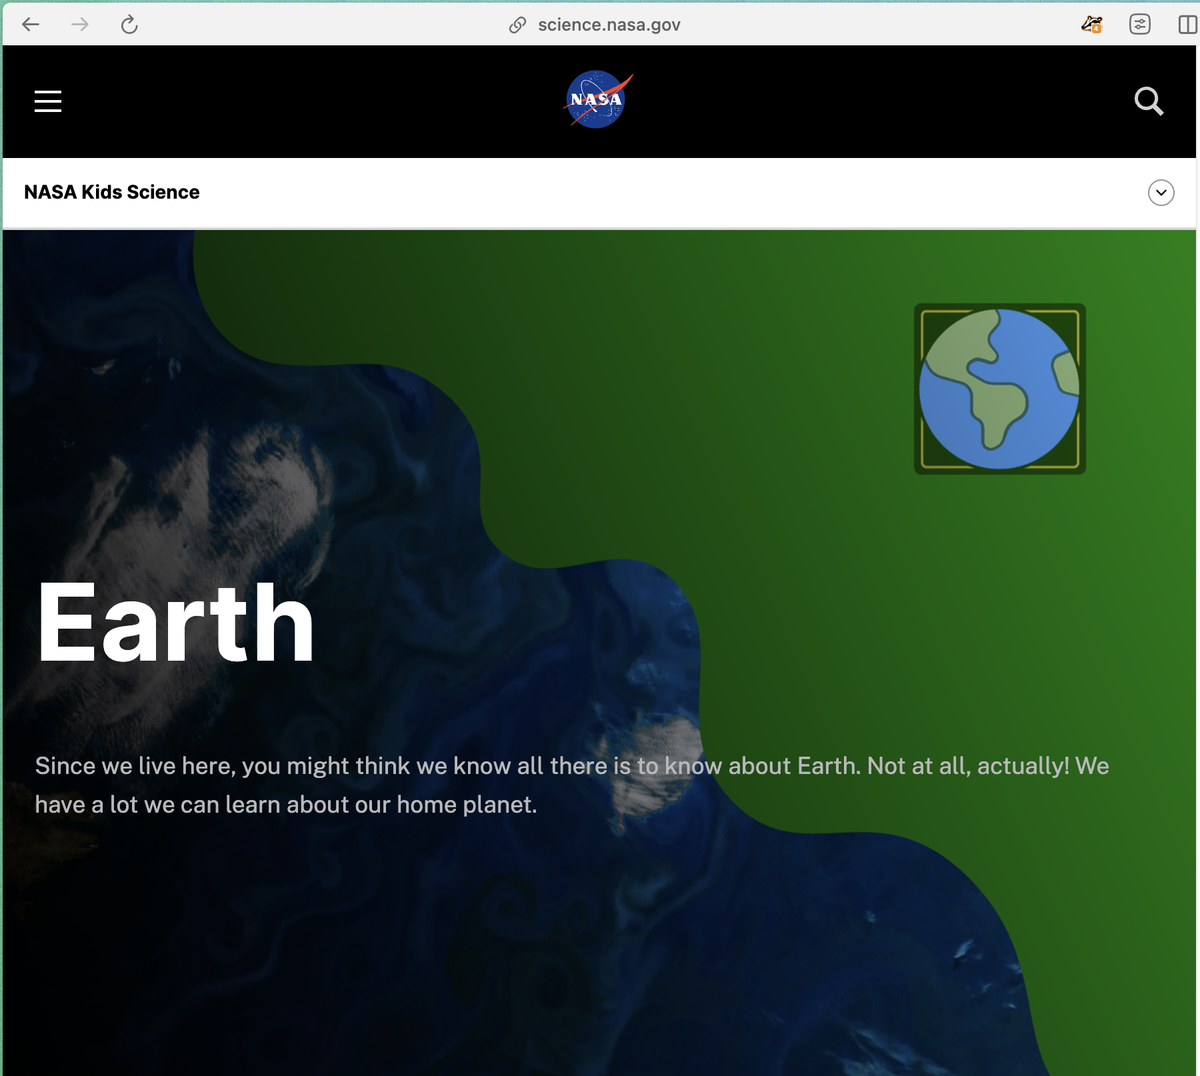Click the link icon in address bar
The width and height of the screenshot is (1200, 1076).
(x=517, y=25)
